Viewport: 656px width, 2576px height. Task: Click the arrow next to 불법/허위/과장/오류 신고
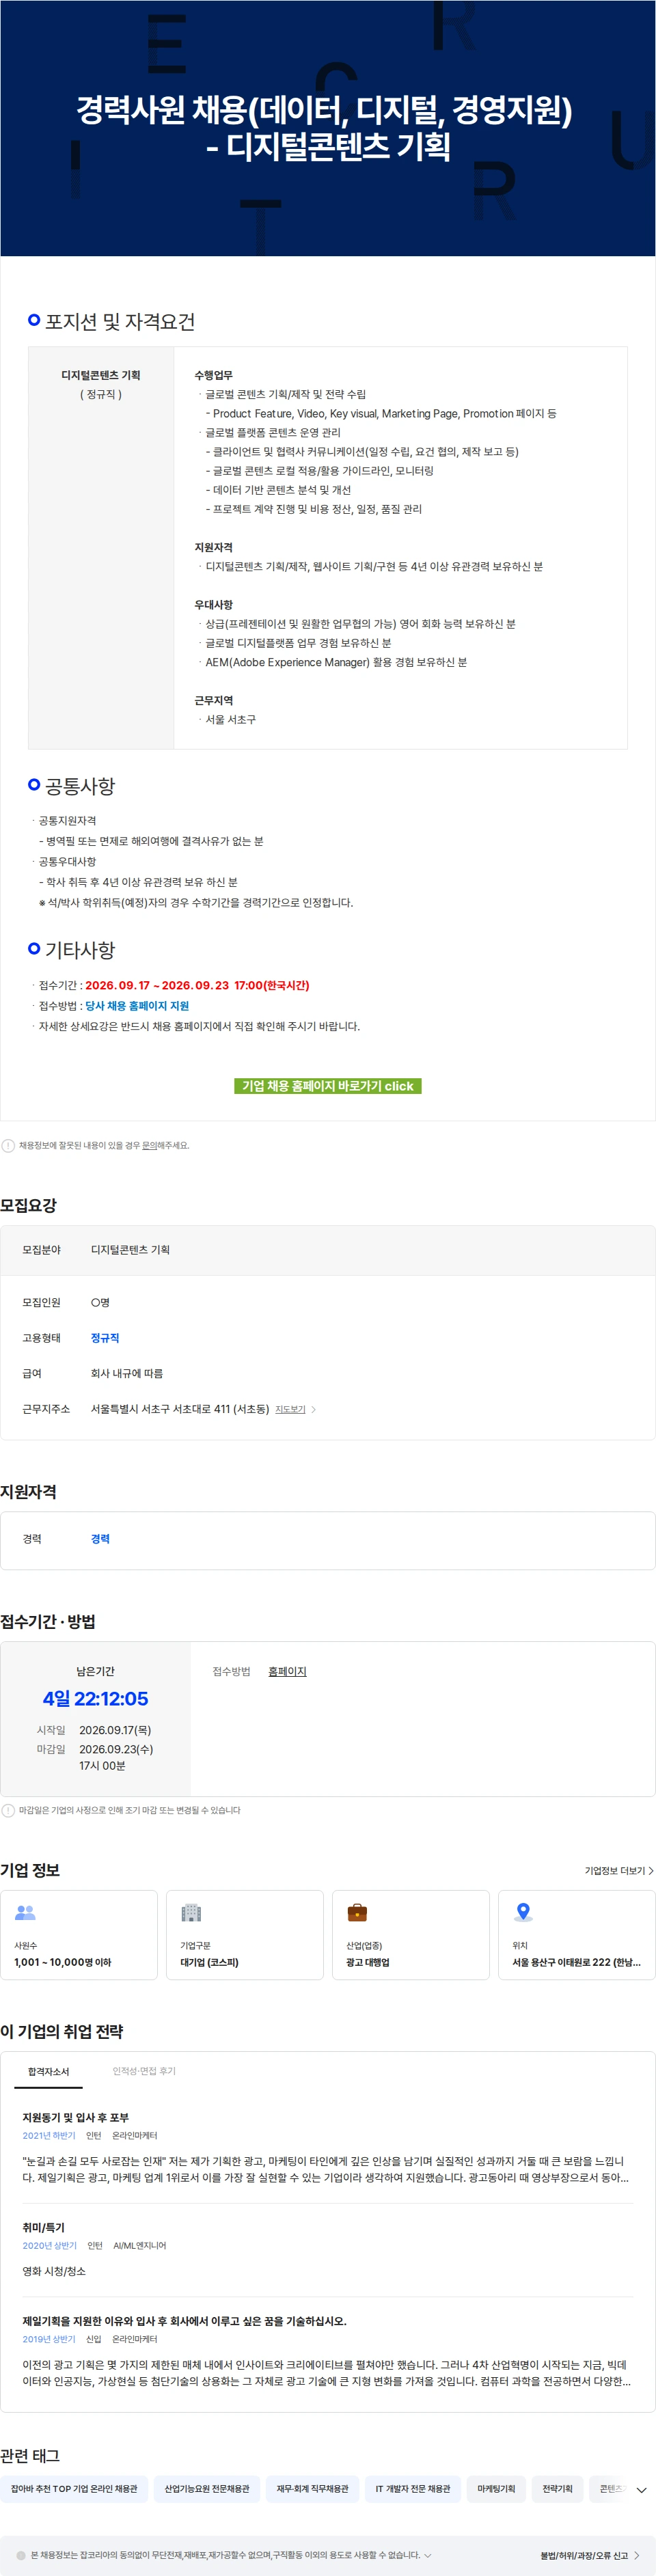tap(637, 2555)
